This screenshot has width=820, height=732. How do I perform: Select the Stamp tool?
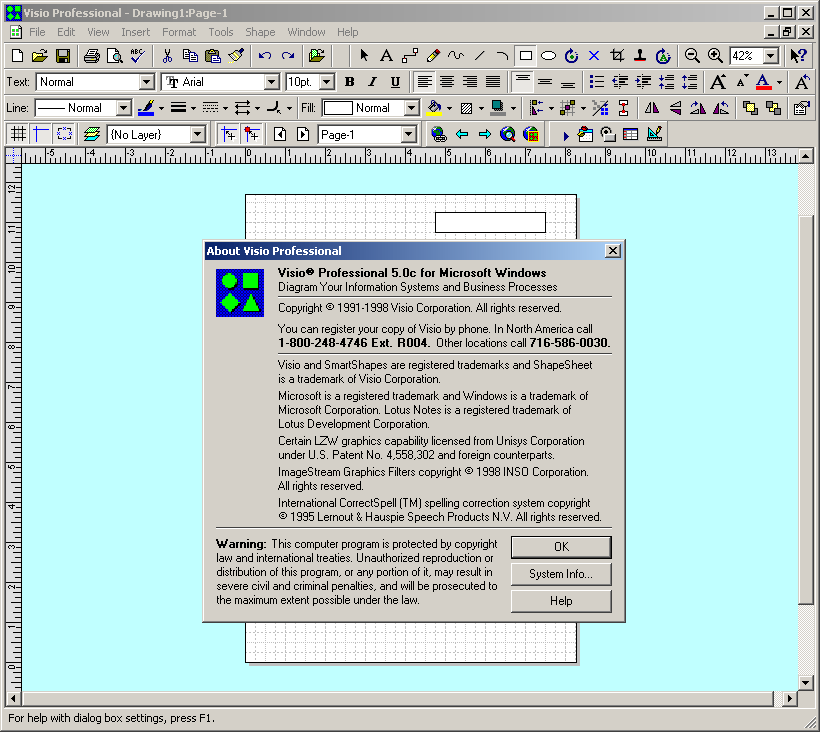[x=640, y=56]
